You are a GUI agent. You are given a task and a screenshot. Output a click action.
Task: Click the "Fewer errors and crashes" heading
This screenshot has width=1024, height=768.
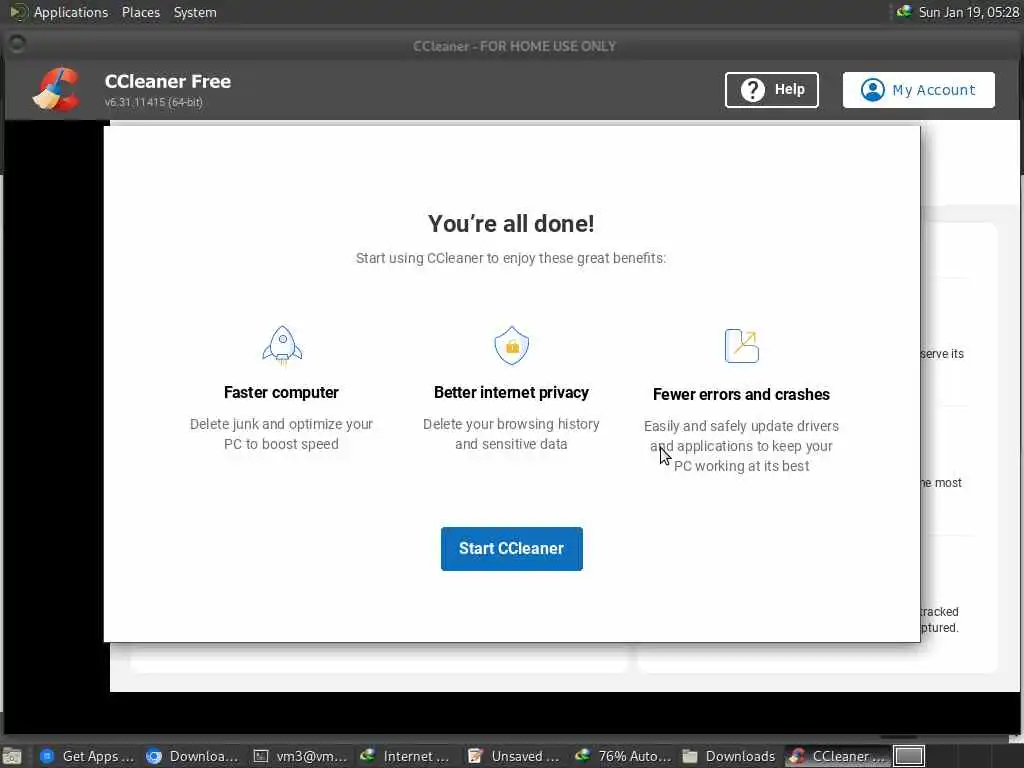pos(741,394)
